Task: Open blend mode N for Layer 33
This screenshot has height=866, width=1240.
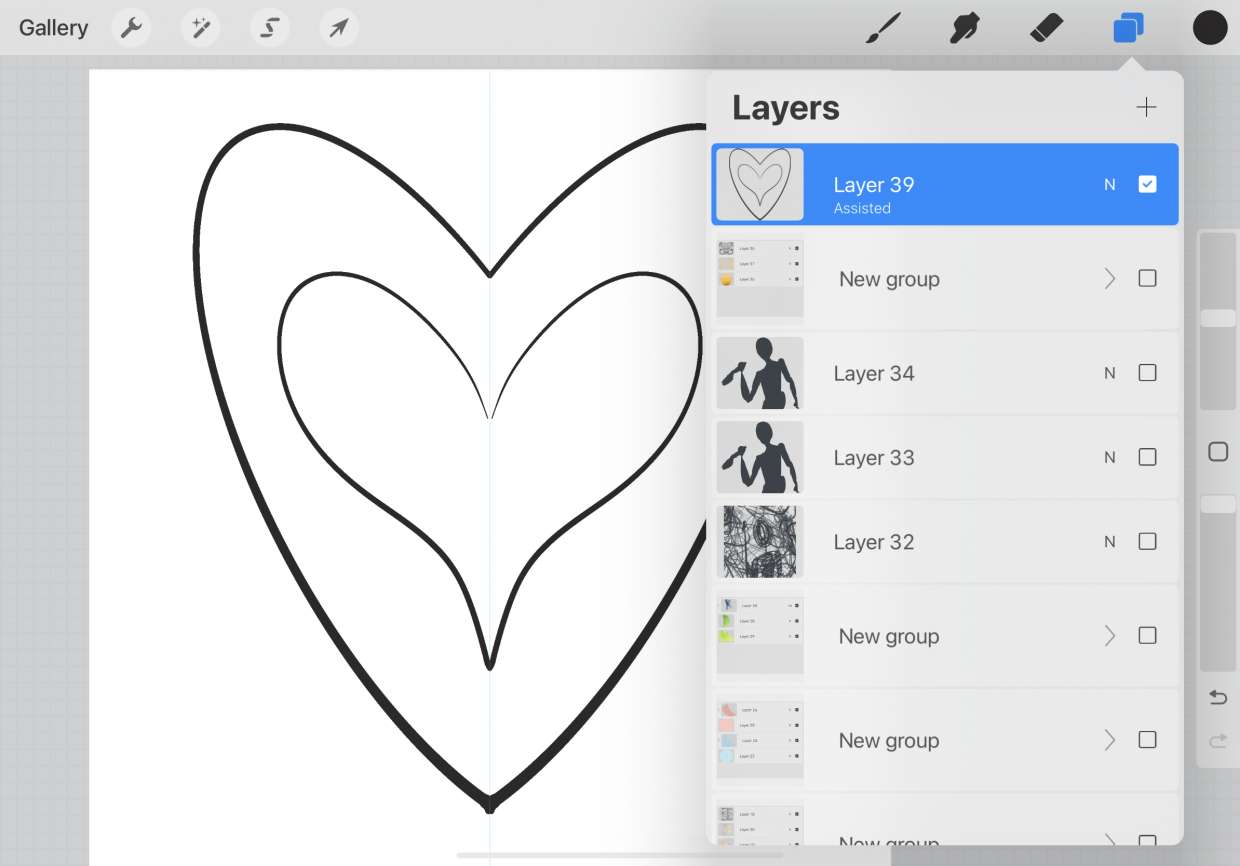Action: coord(1109,457)
